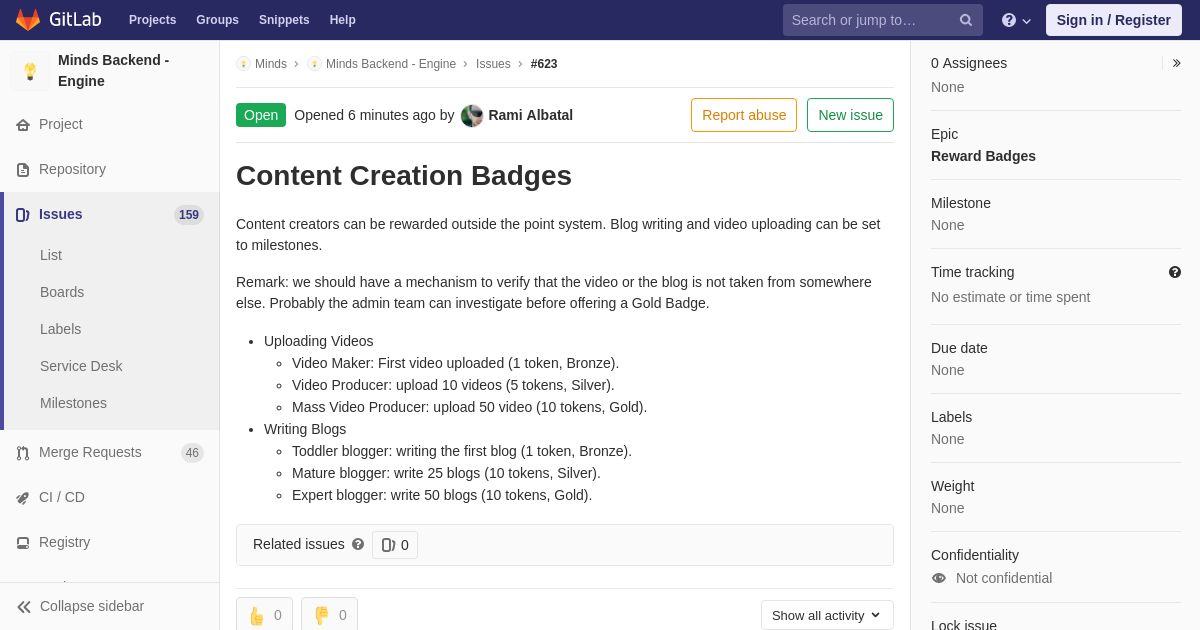Click the Minds breadcrumb link
This screenshot has height=630, width=1200.
[x=271, y=64]
